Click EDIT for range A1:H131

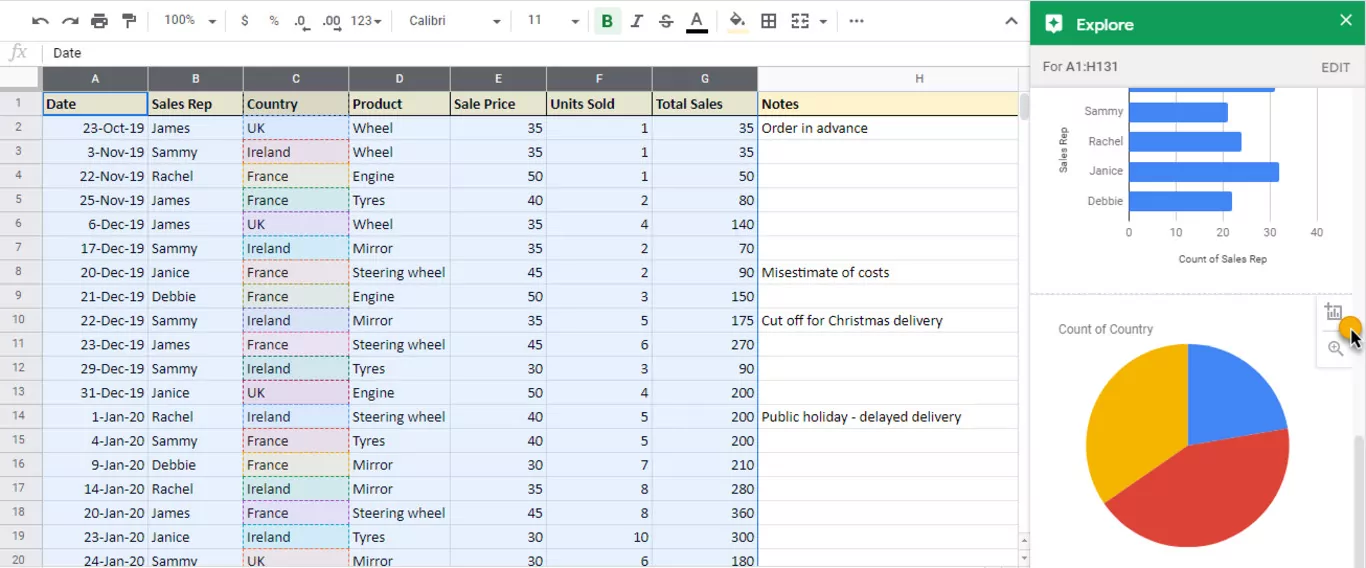coord(1335,67)
